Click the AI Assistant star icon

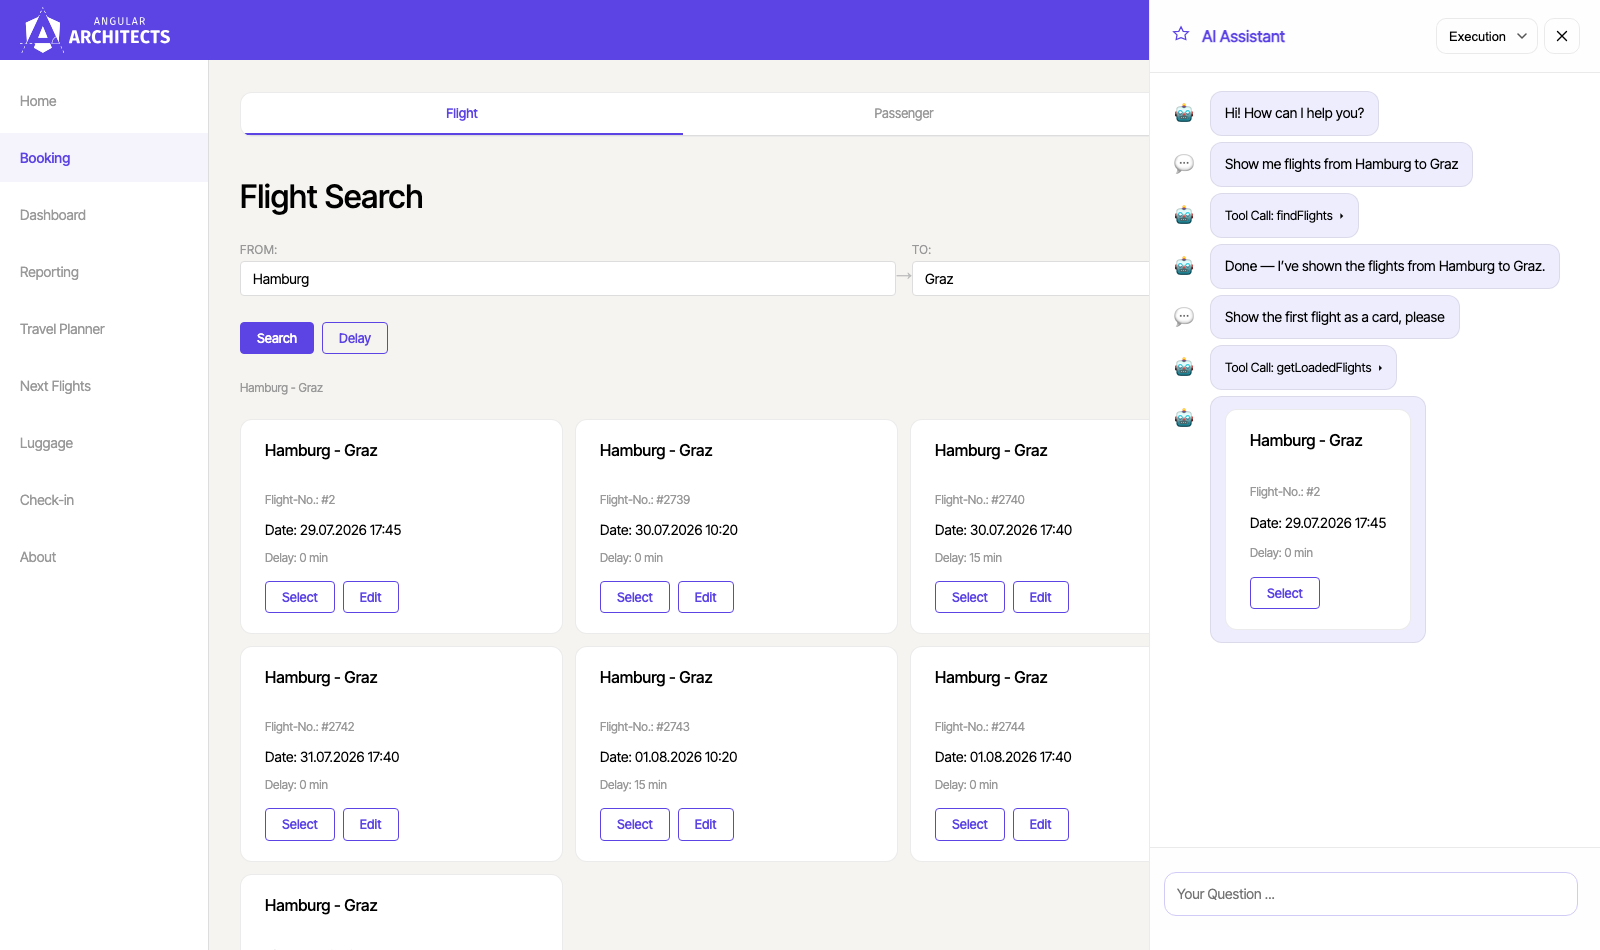point(1181,34)
